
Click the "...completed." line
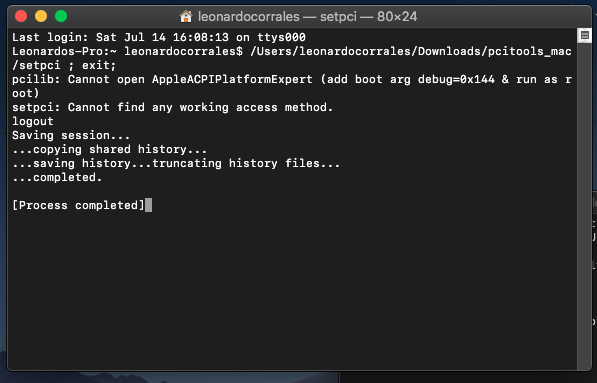(57, 177)
